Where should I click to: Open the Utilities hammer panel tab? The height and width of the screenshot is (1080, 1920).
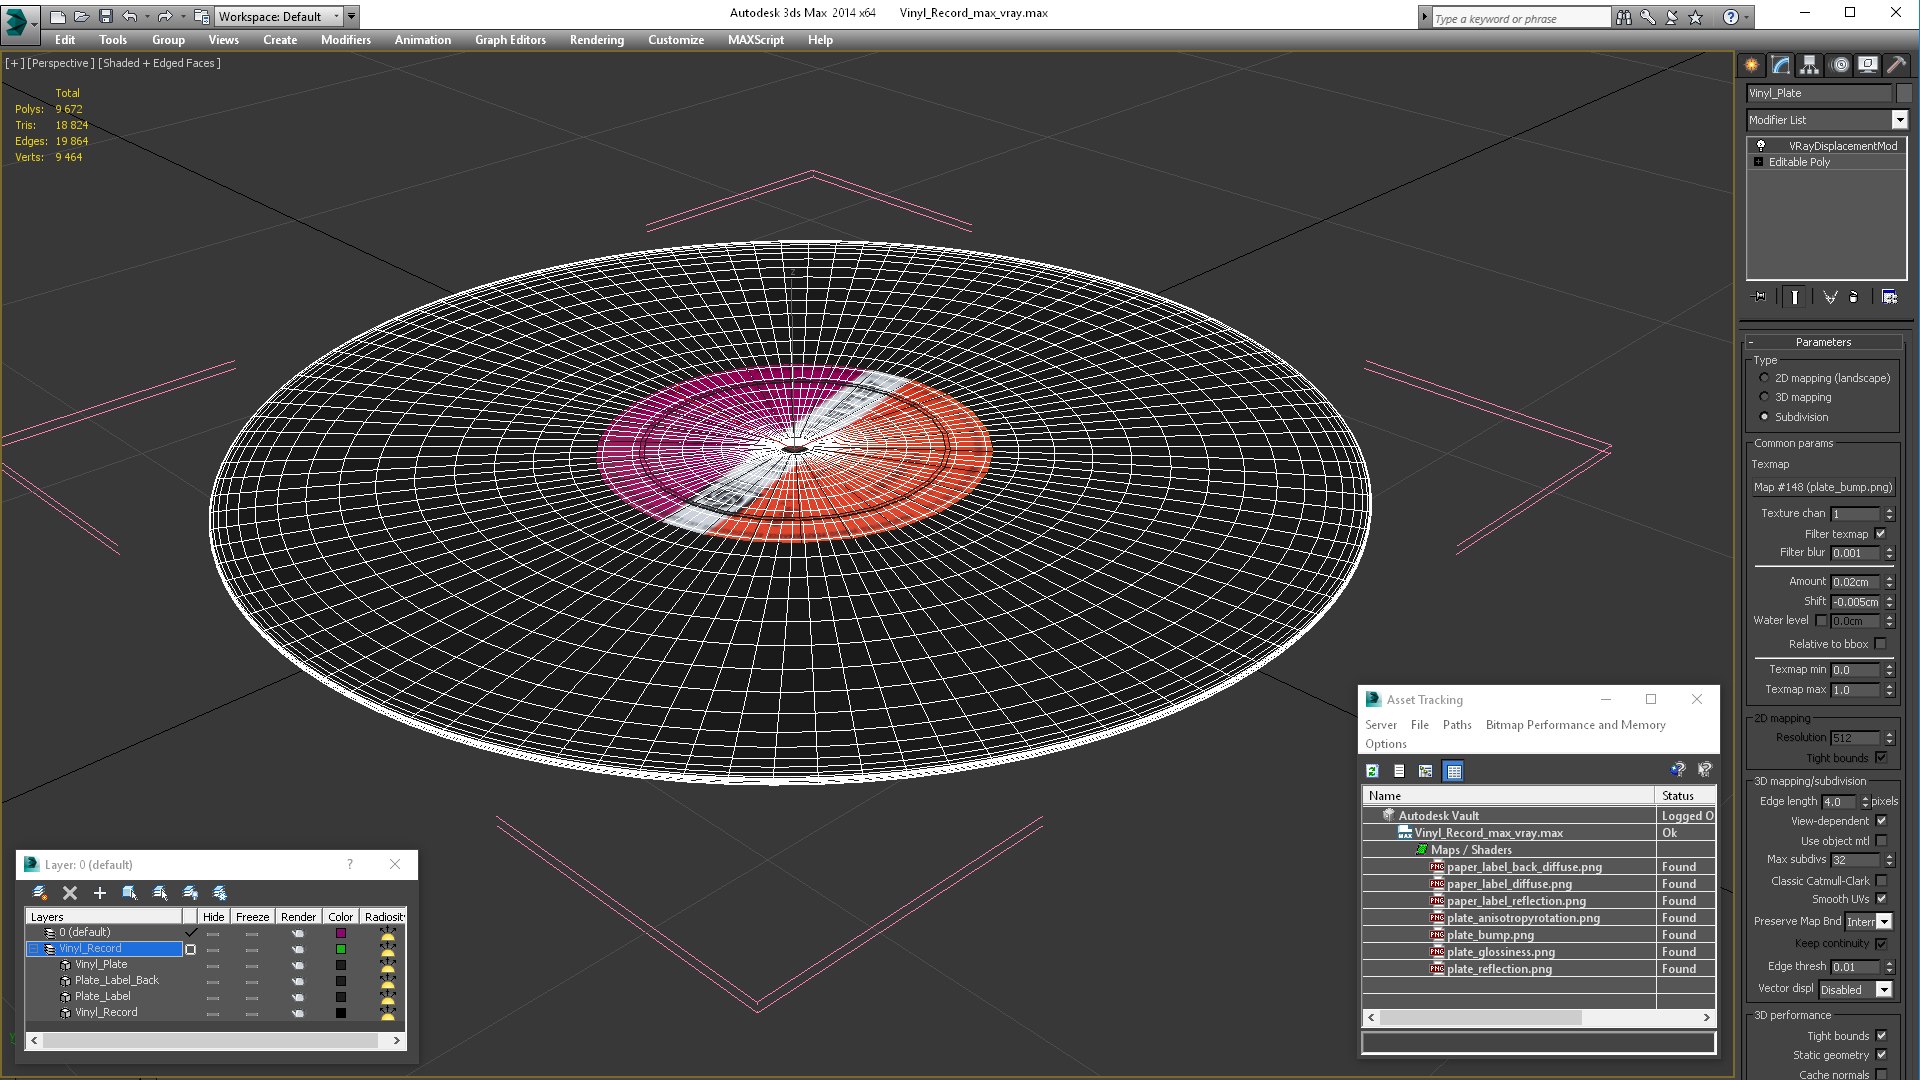coord(1895,65)
